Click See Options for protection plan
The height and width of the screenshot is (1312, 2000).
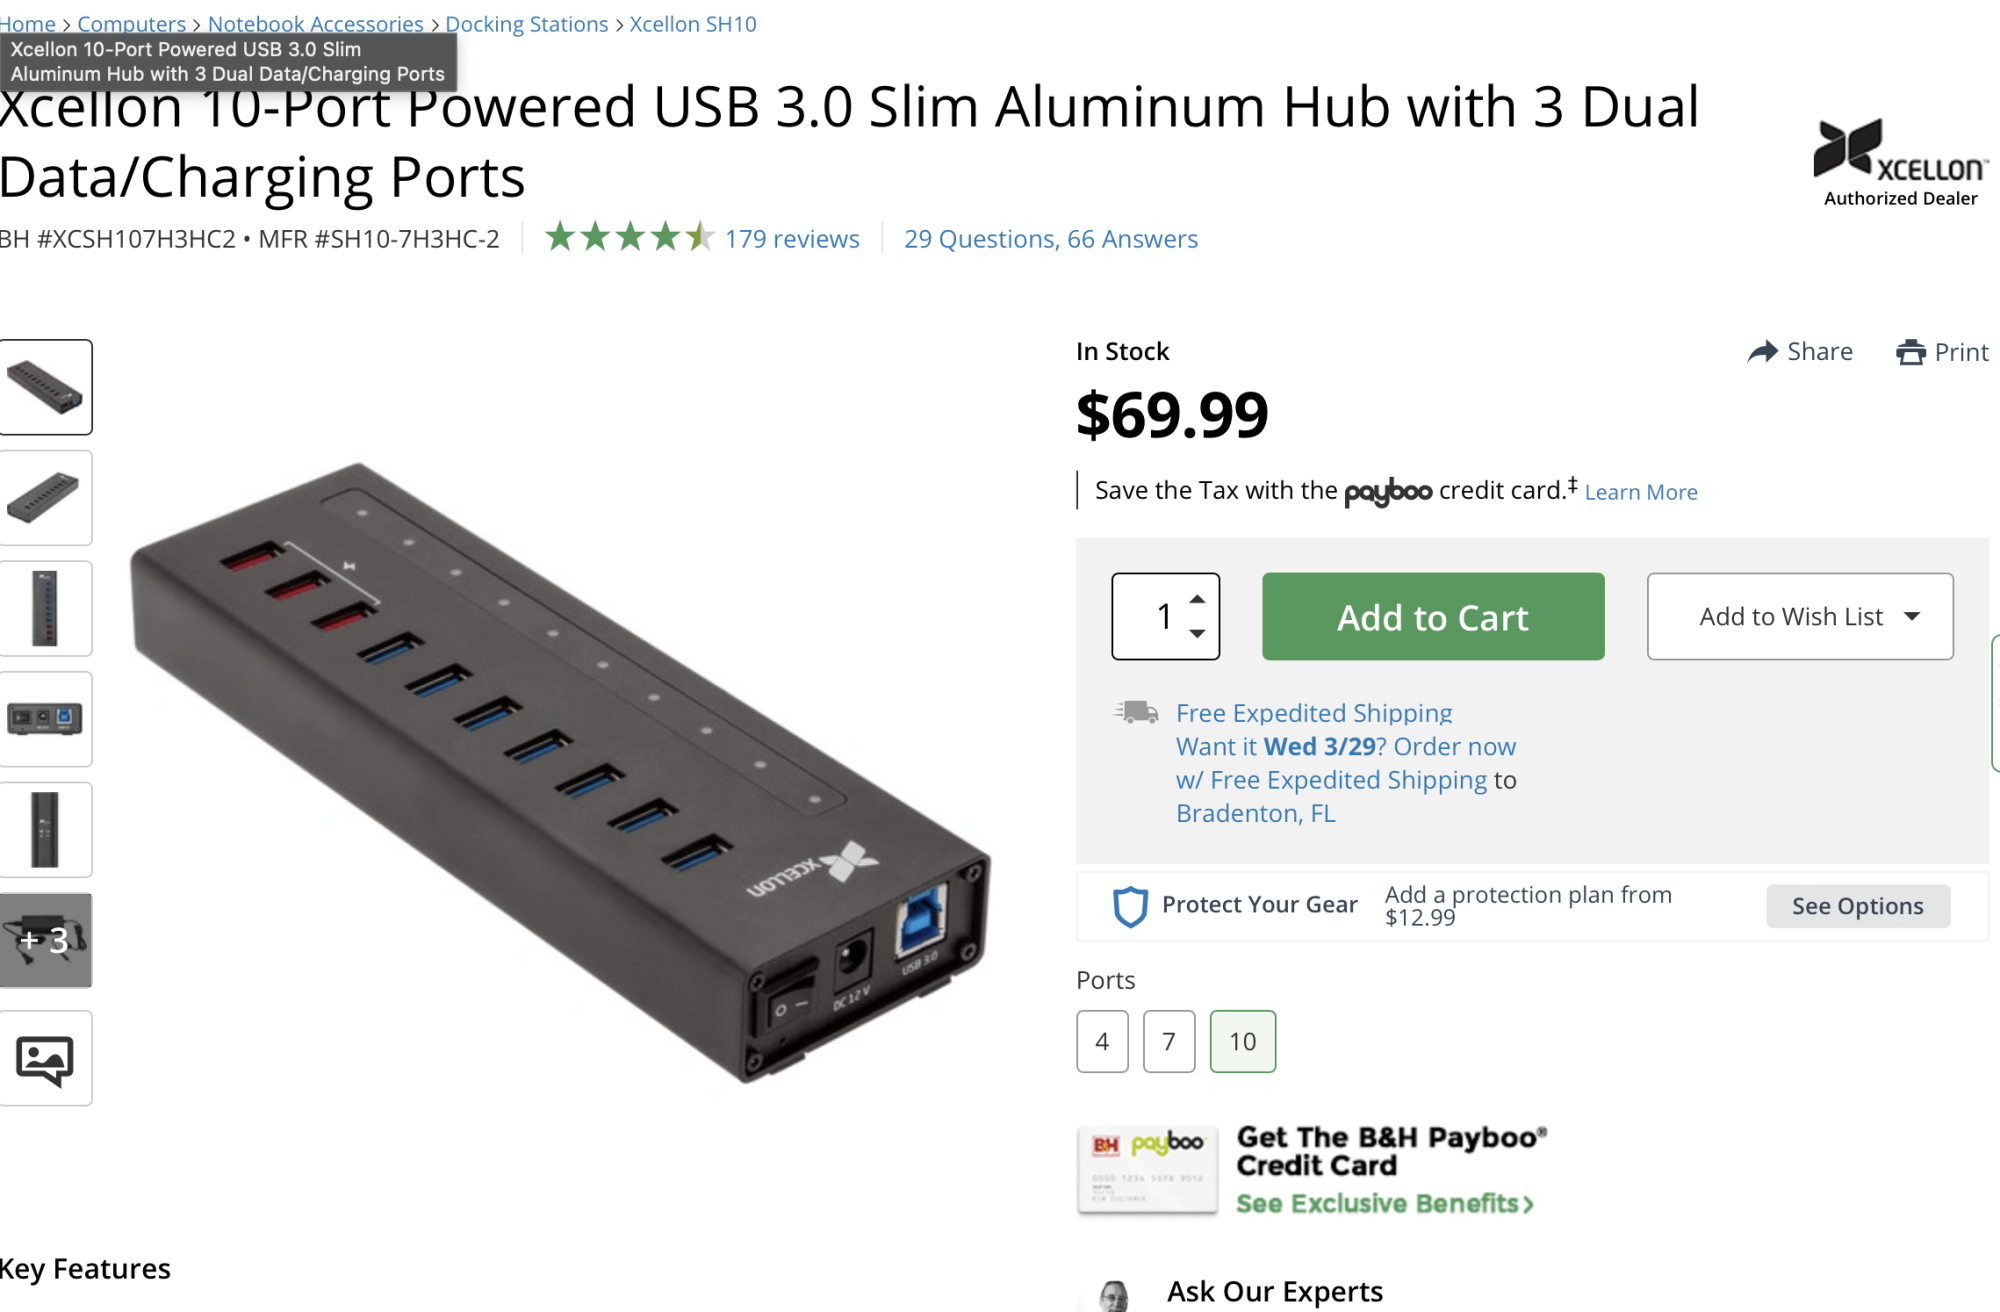(x=1857, y=906)
